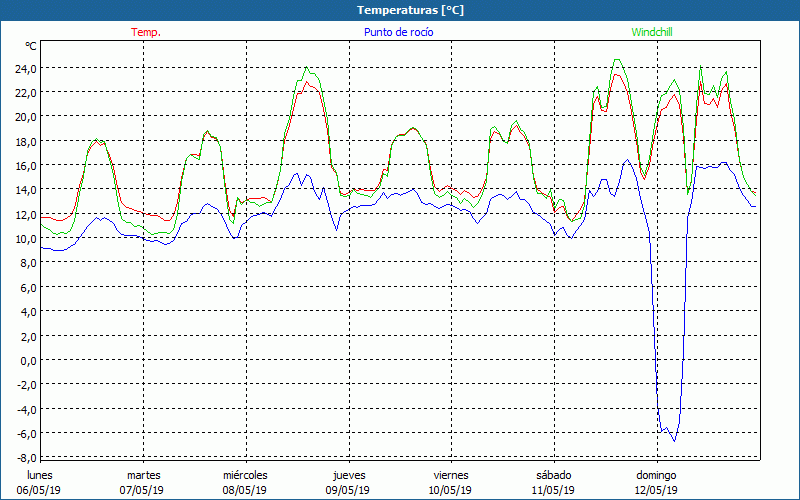800x500 pixels.
Task: Select the green Windchill legend label
Action: click(x=652, y=32)
